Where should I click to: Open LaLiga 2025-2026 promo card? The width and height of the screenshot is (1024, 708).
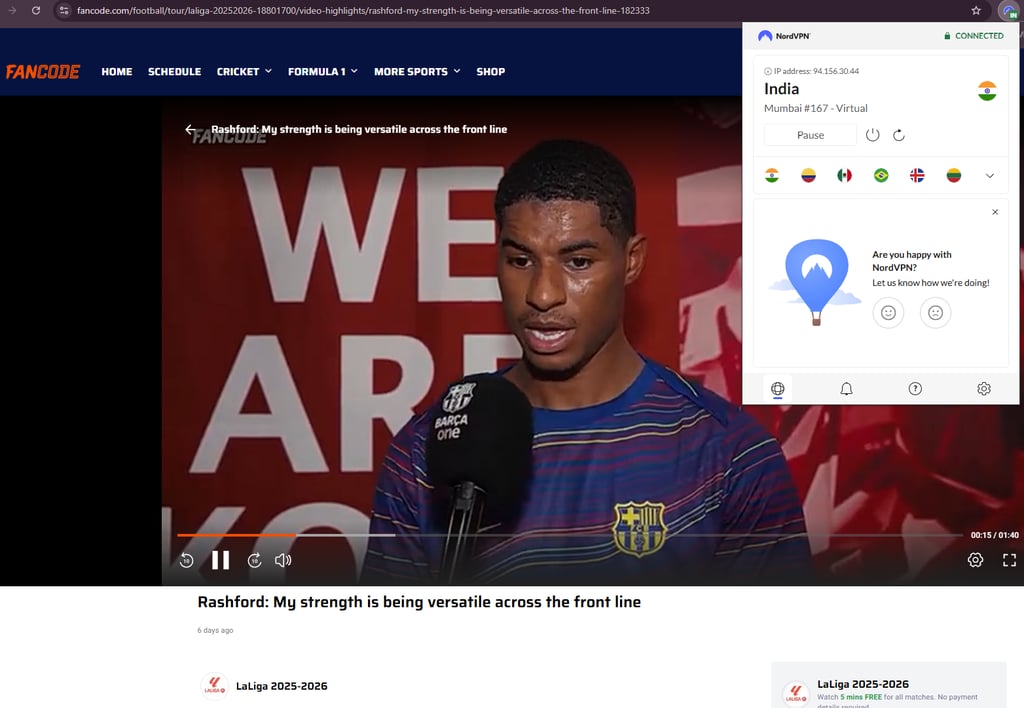[889, 687]
